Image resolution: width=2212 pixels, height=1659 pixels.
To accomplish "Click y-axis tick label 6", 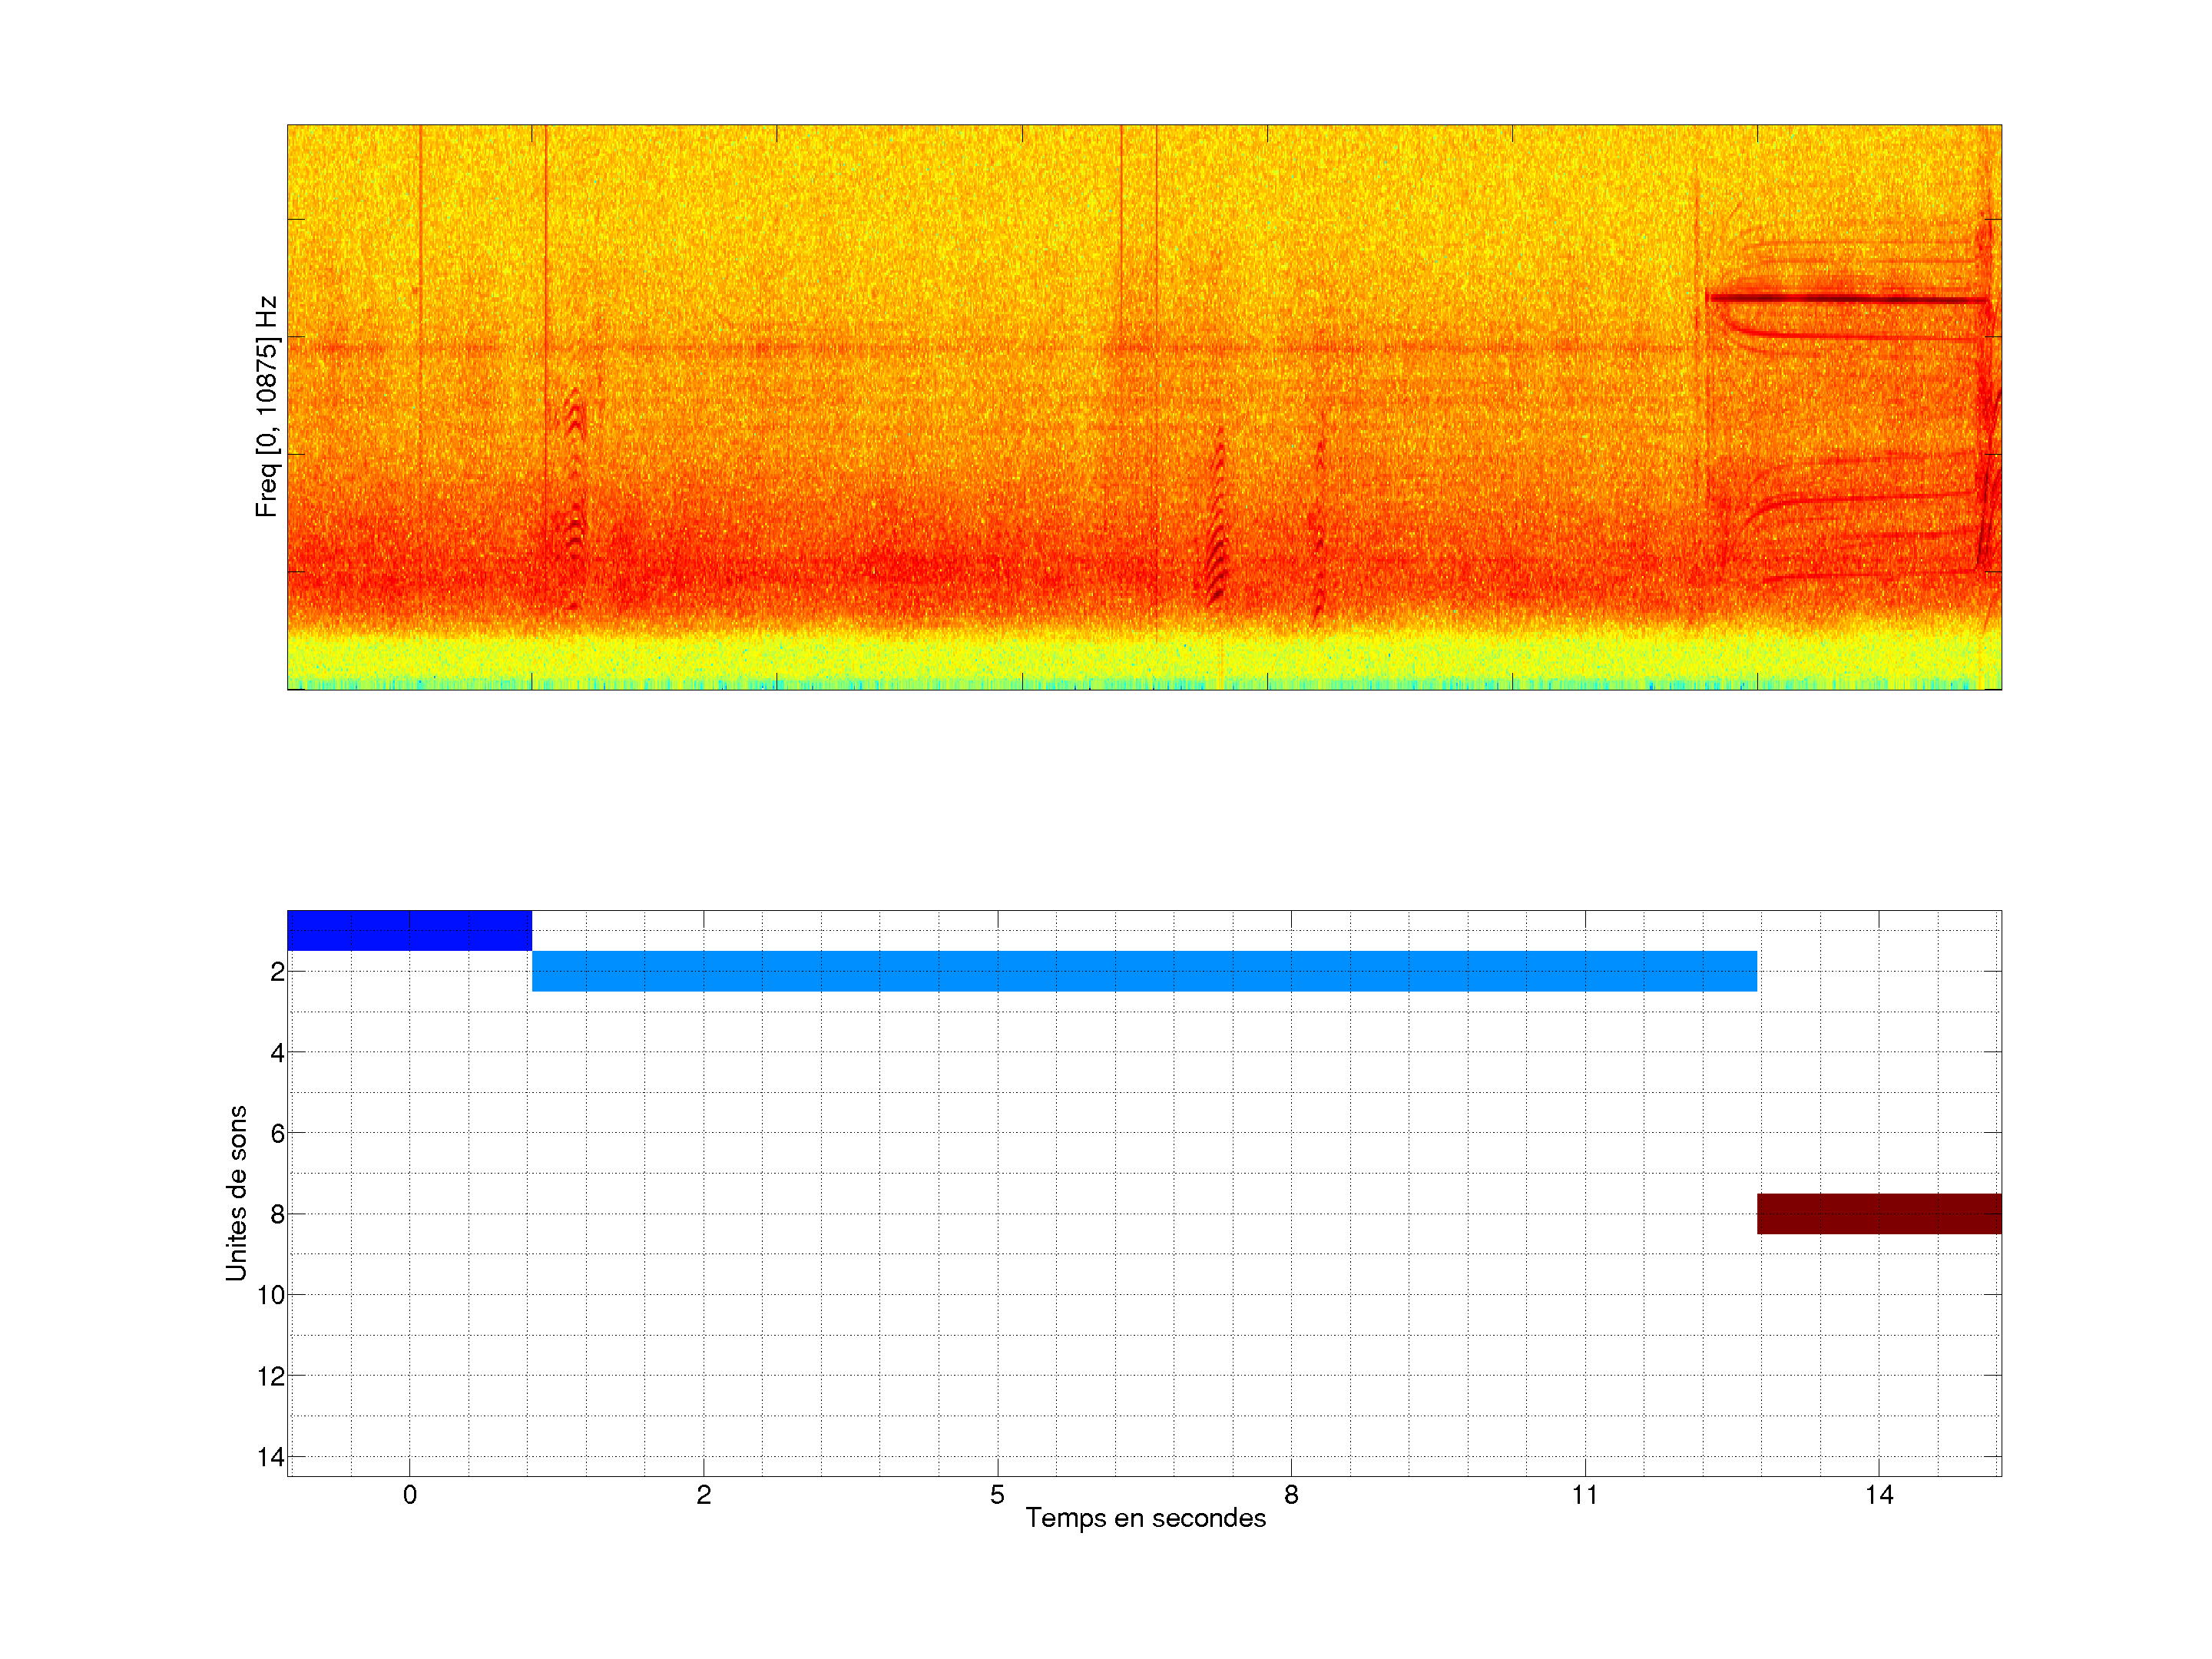I will click(277, 1133).
